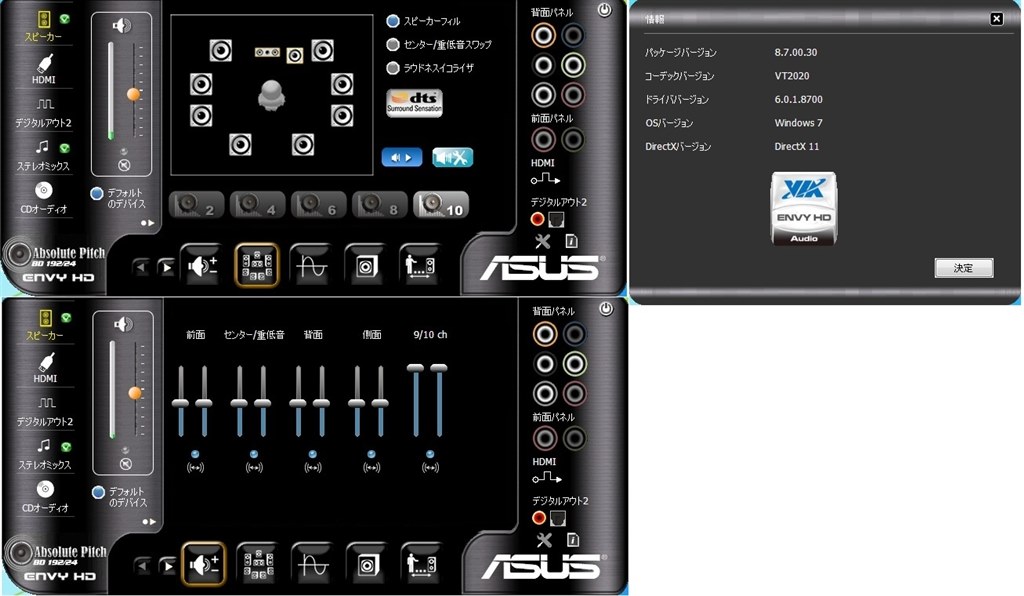Close the 情報 dialog
Viewport: 1024px width, 596px height.
(997, 19)
